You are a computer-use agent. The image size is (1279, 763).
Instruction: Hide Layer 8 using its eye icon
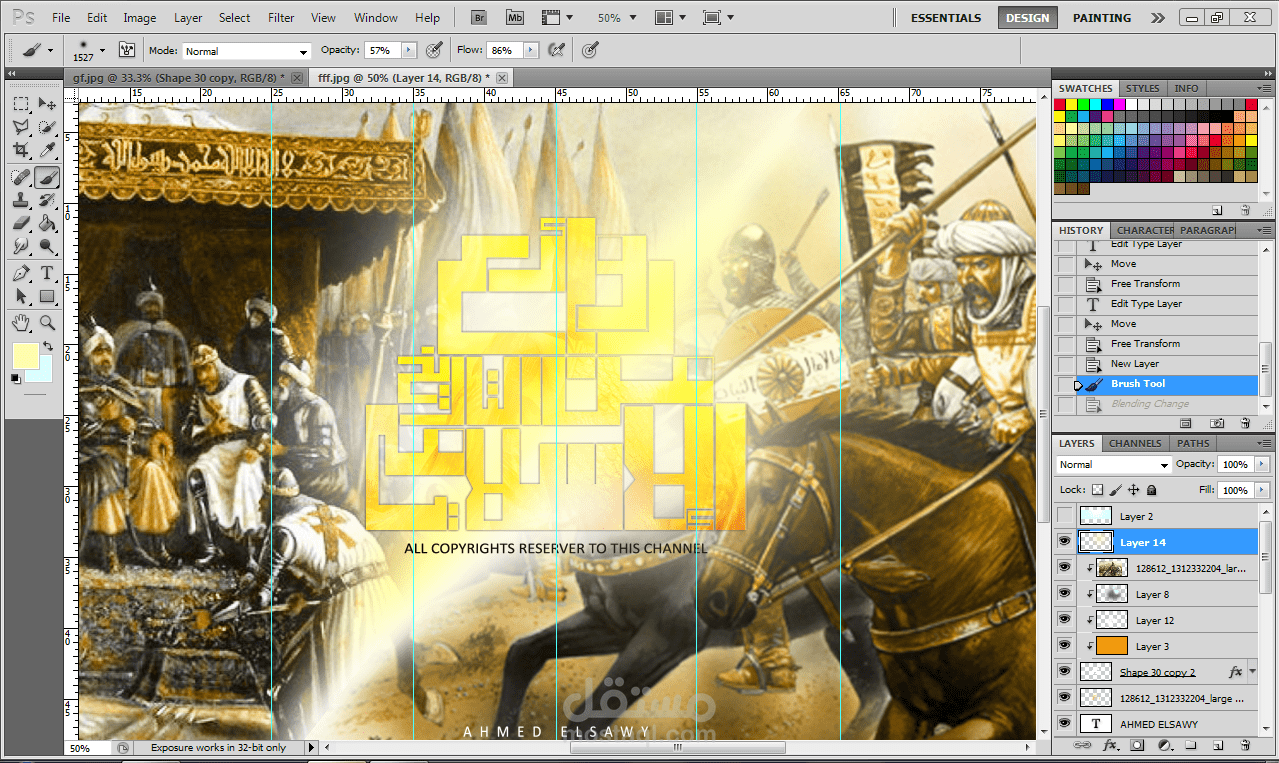(1064, 594)
